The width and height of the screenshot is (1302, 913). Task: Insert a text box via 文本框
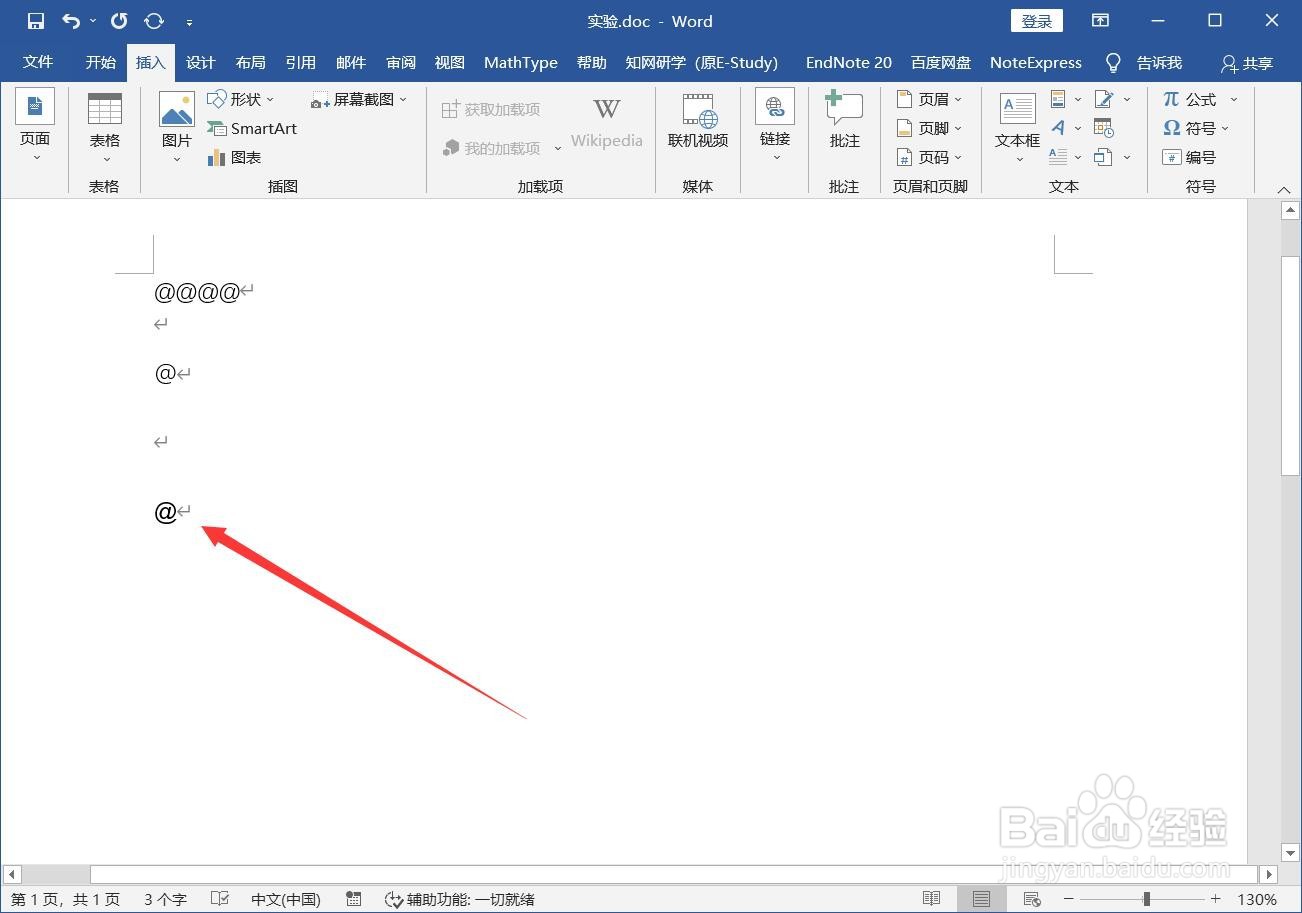(x=1018, y=128)
